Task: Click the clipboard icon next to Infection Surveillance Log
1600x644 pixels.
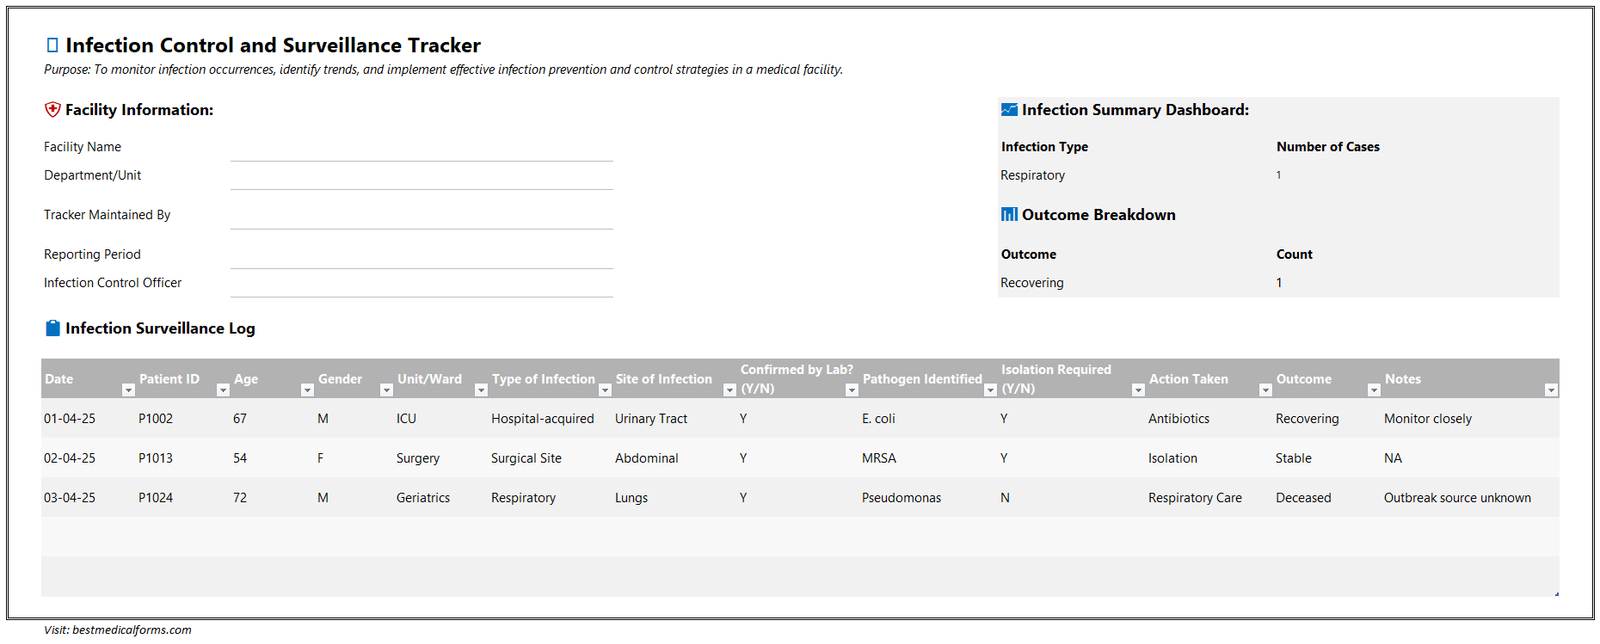Action: pyautogui.click(x=53, y=328)
